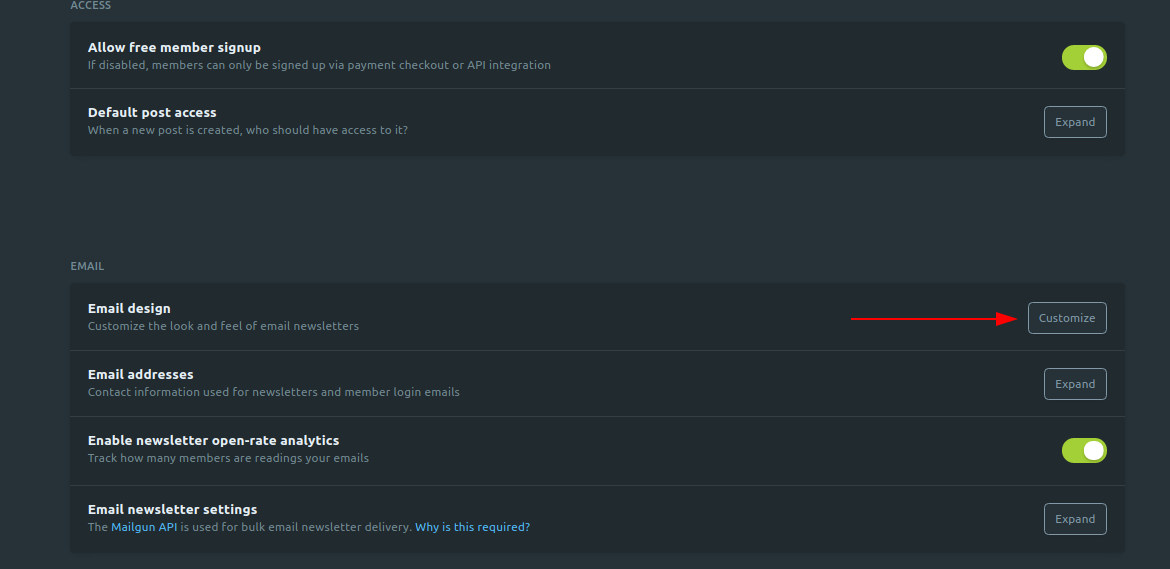Click the ACCESS section label
This screenshot has width=1170, height=569.
tap(90, 5)
